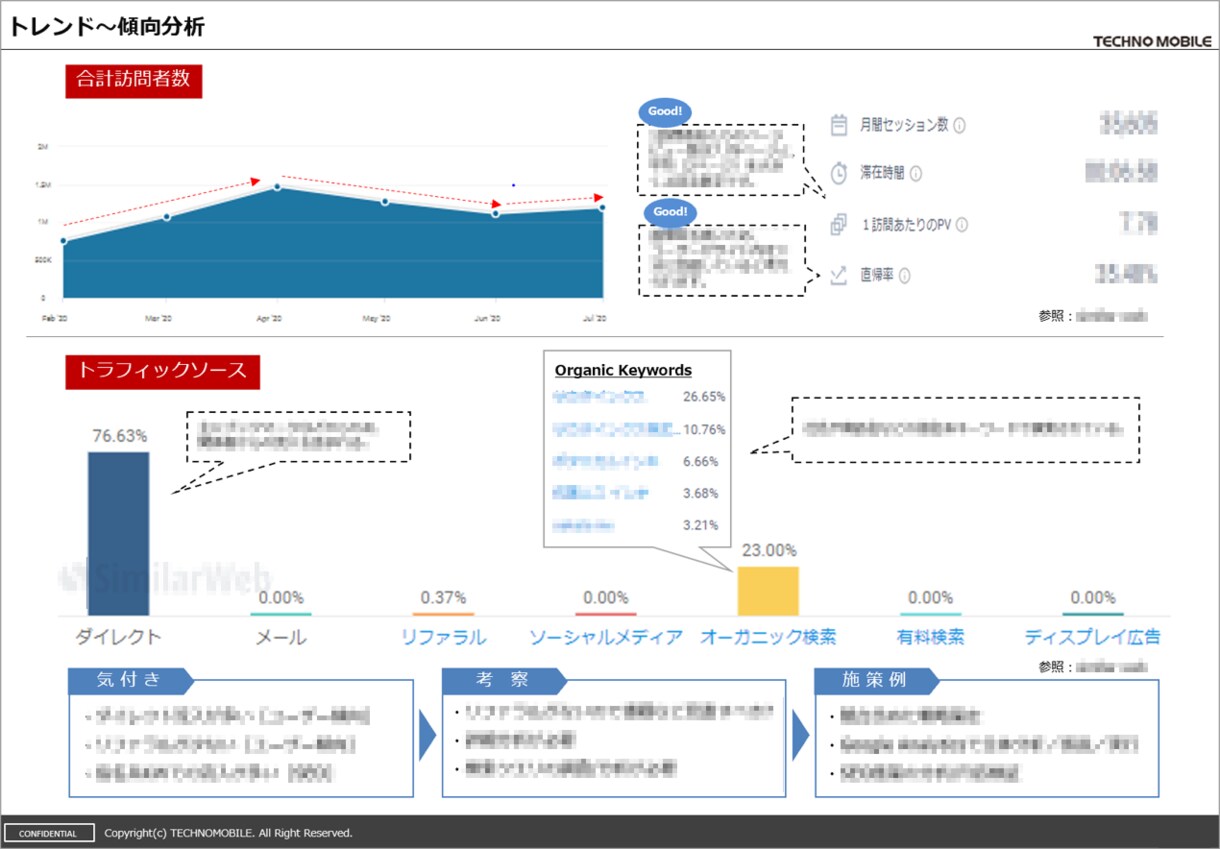Click the 26.65% keyword share value

pos(704,397)
